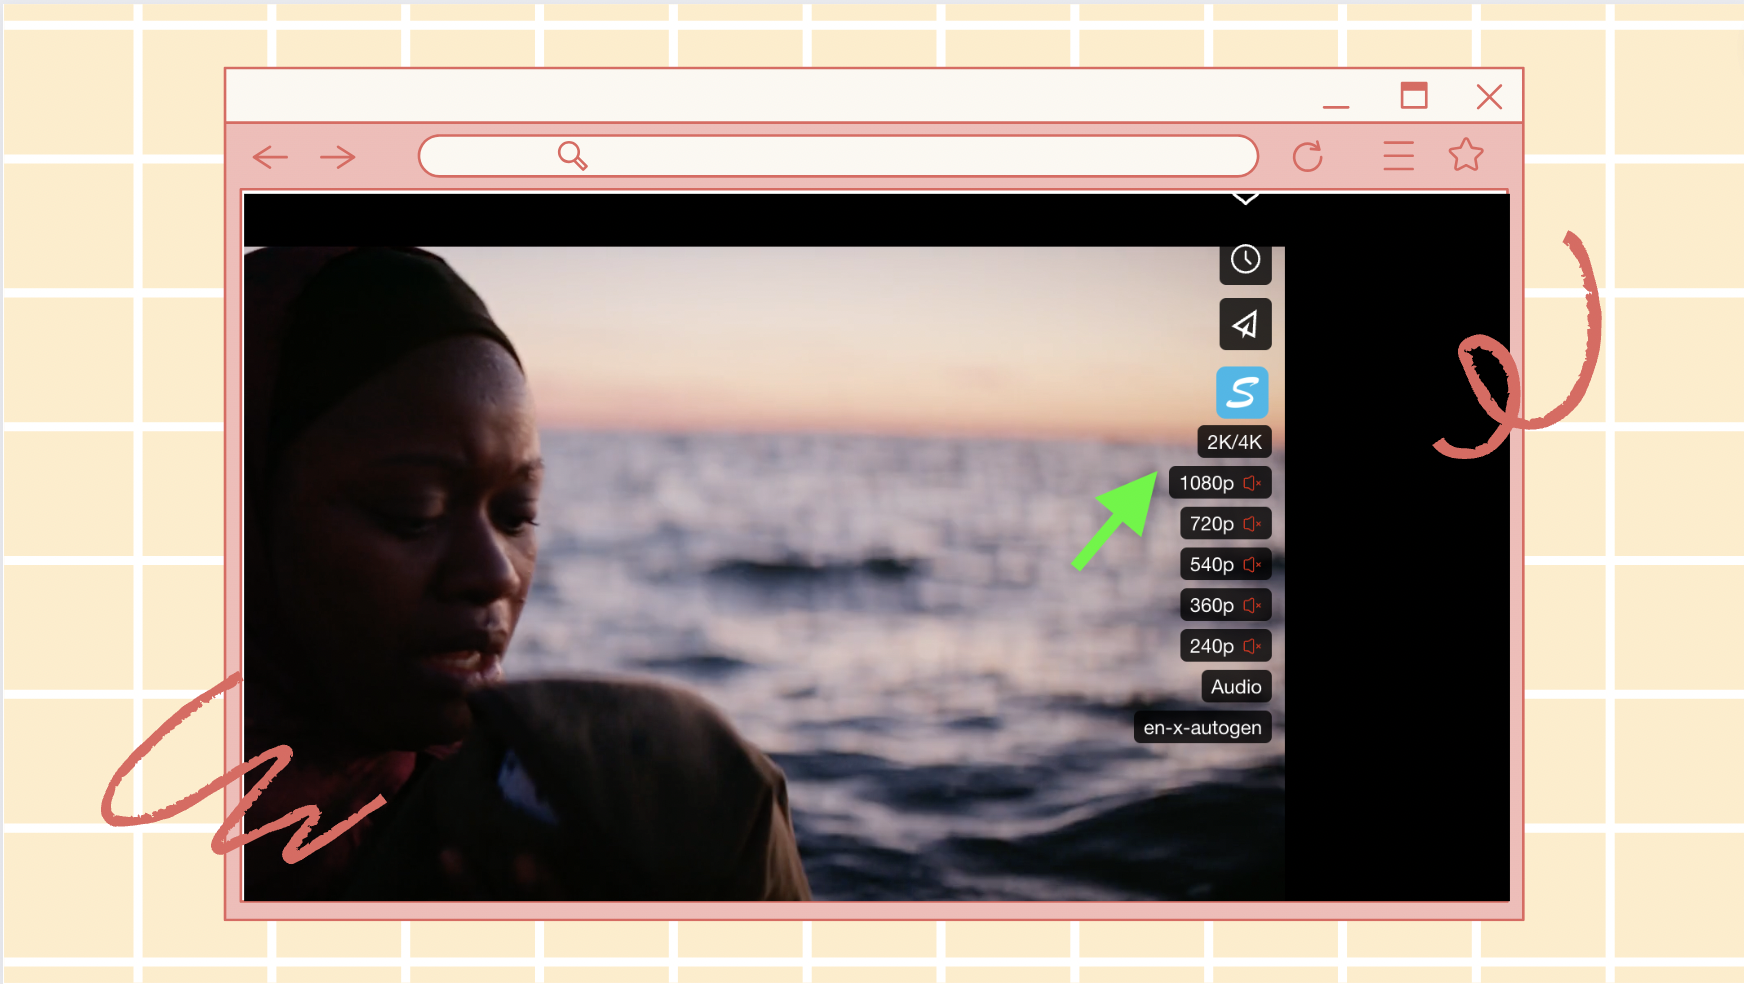Bookmark the page with star icon

pos(1466,155)
